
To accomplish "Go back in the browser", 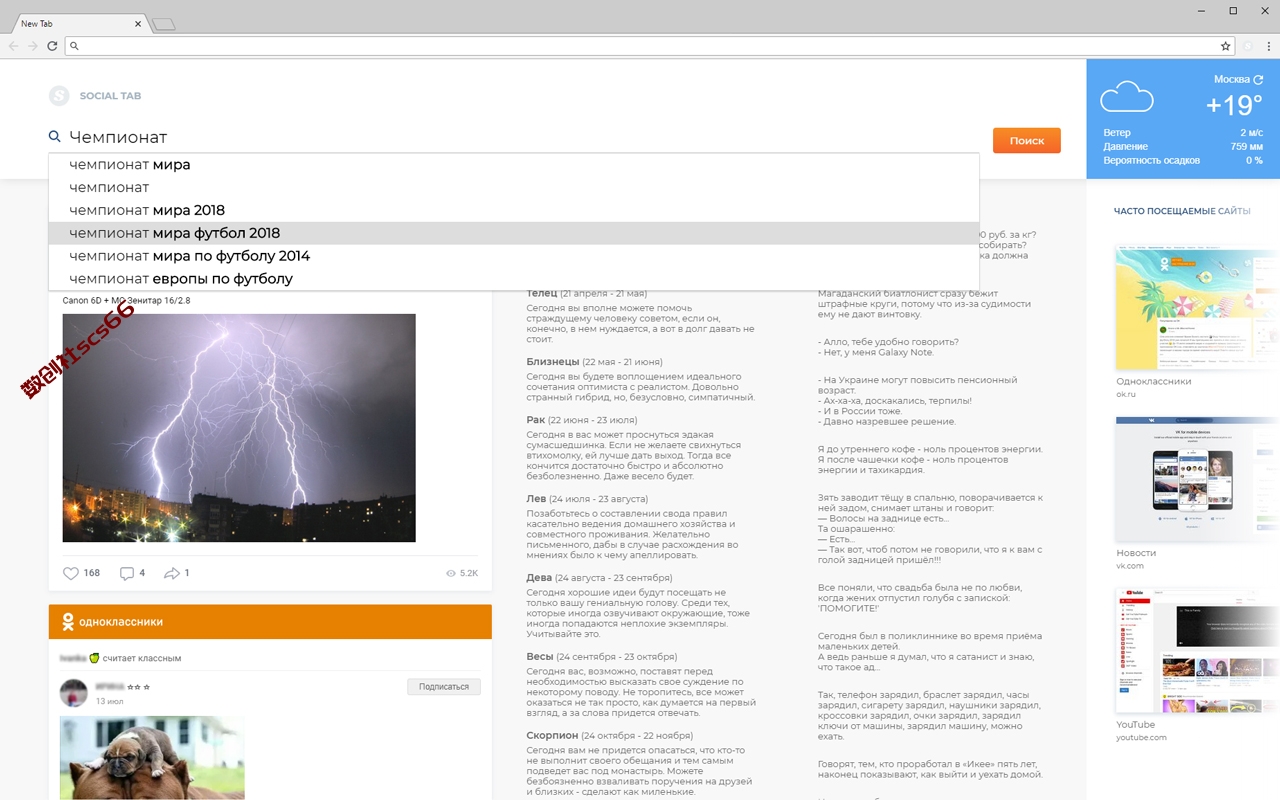I will pos(13,46).
